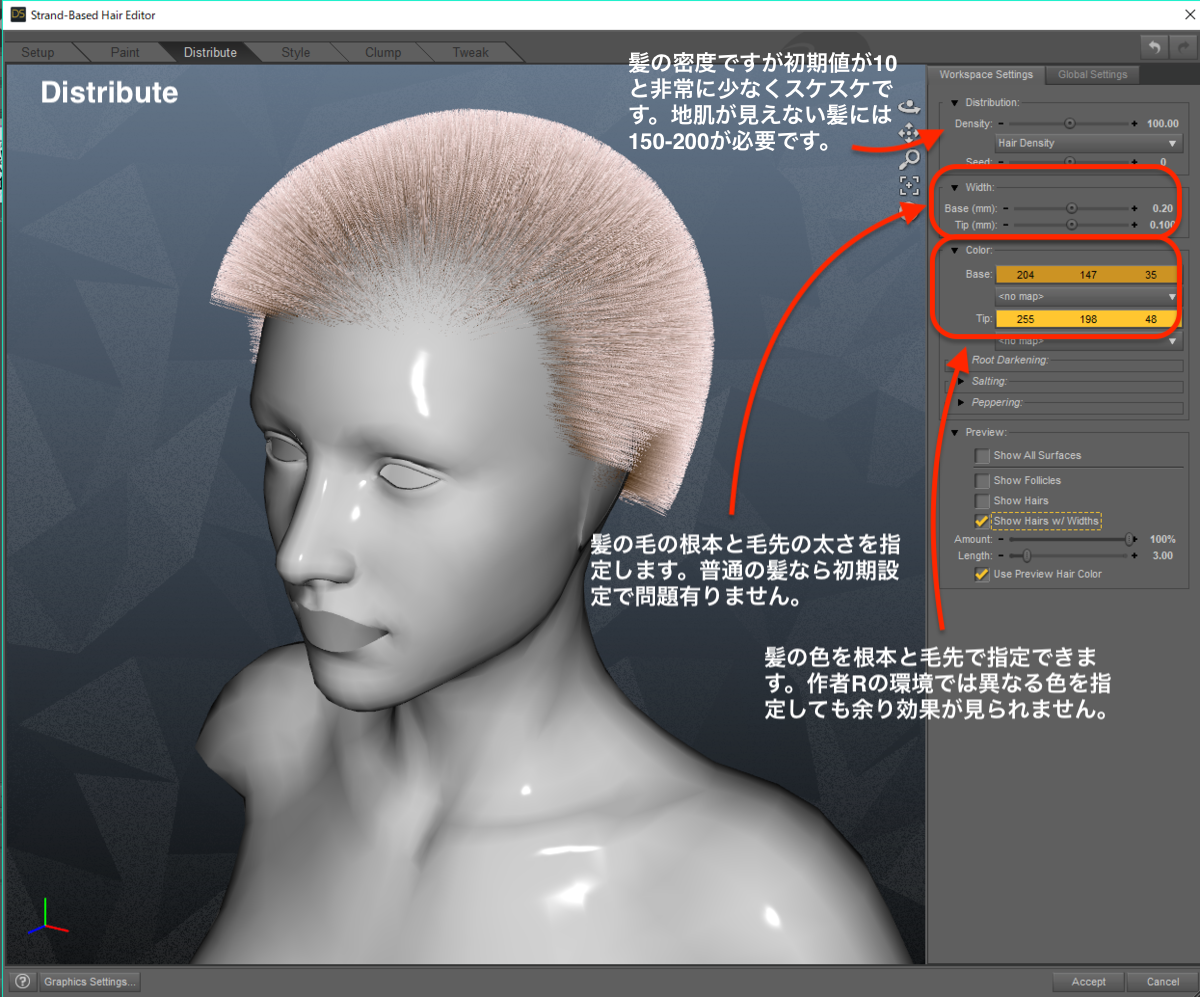Click the Base color swatch

(x=1088, y=274)
